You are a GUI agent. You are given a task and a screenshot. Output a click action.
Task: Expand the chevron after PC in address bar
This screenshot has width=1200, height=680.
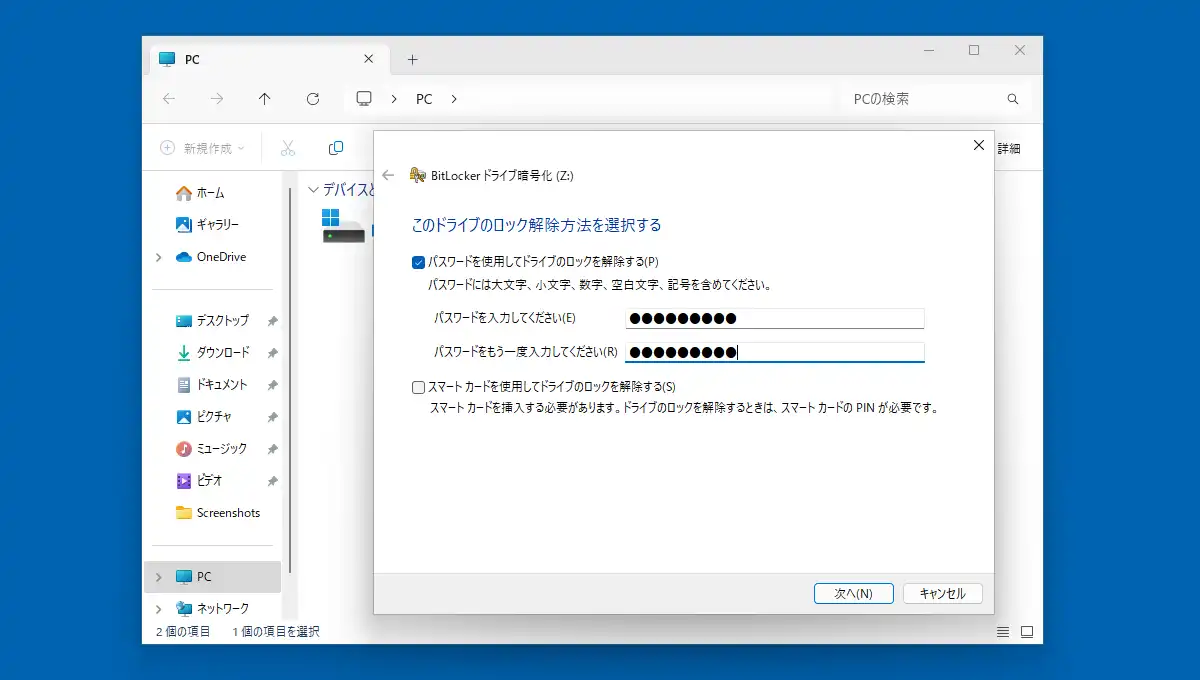tap(454, 99)
